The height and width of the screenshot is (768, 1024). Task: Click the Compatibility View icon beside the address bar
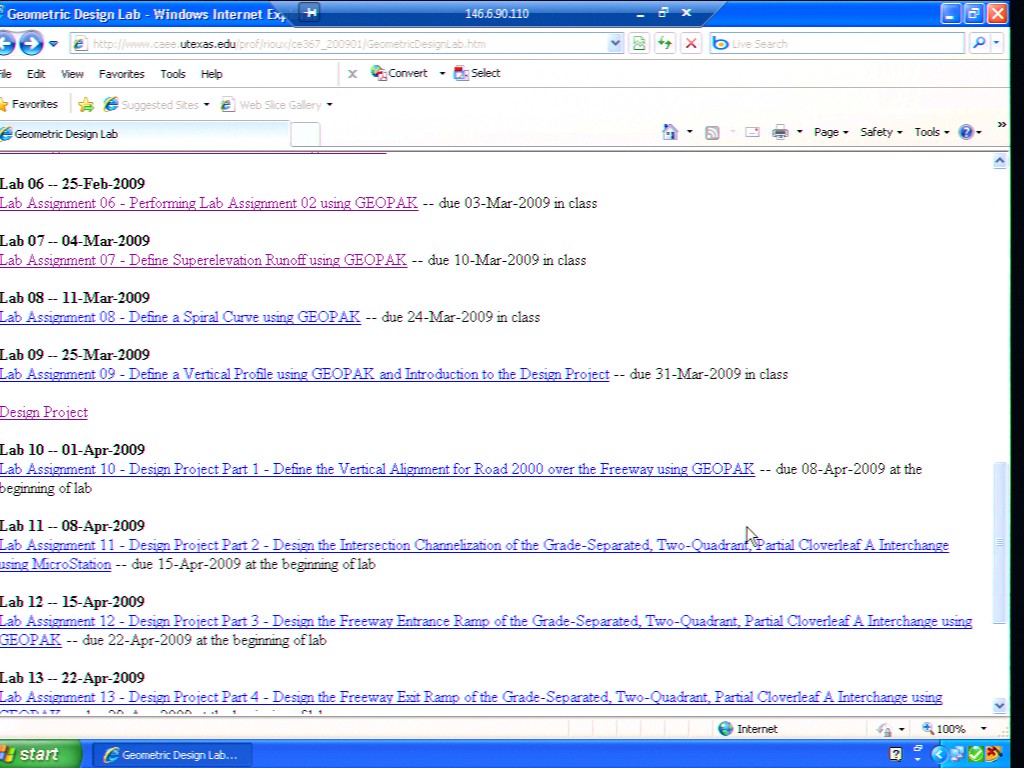click(x=639, y=44)
